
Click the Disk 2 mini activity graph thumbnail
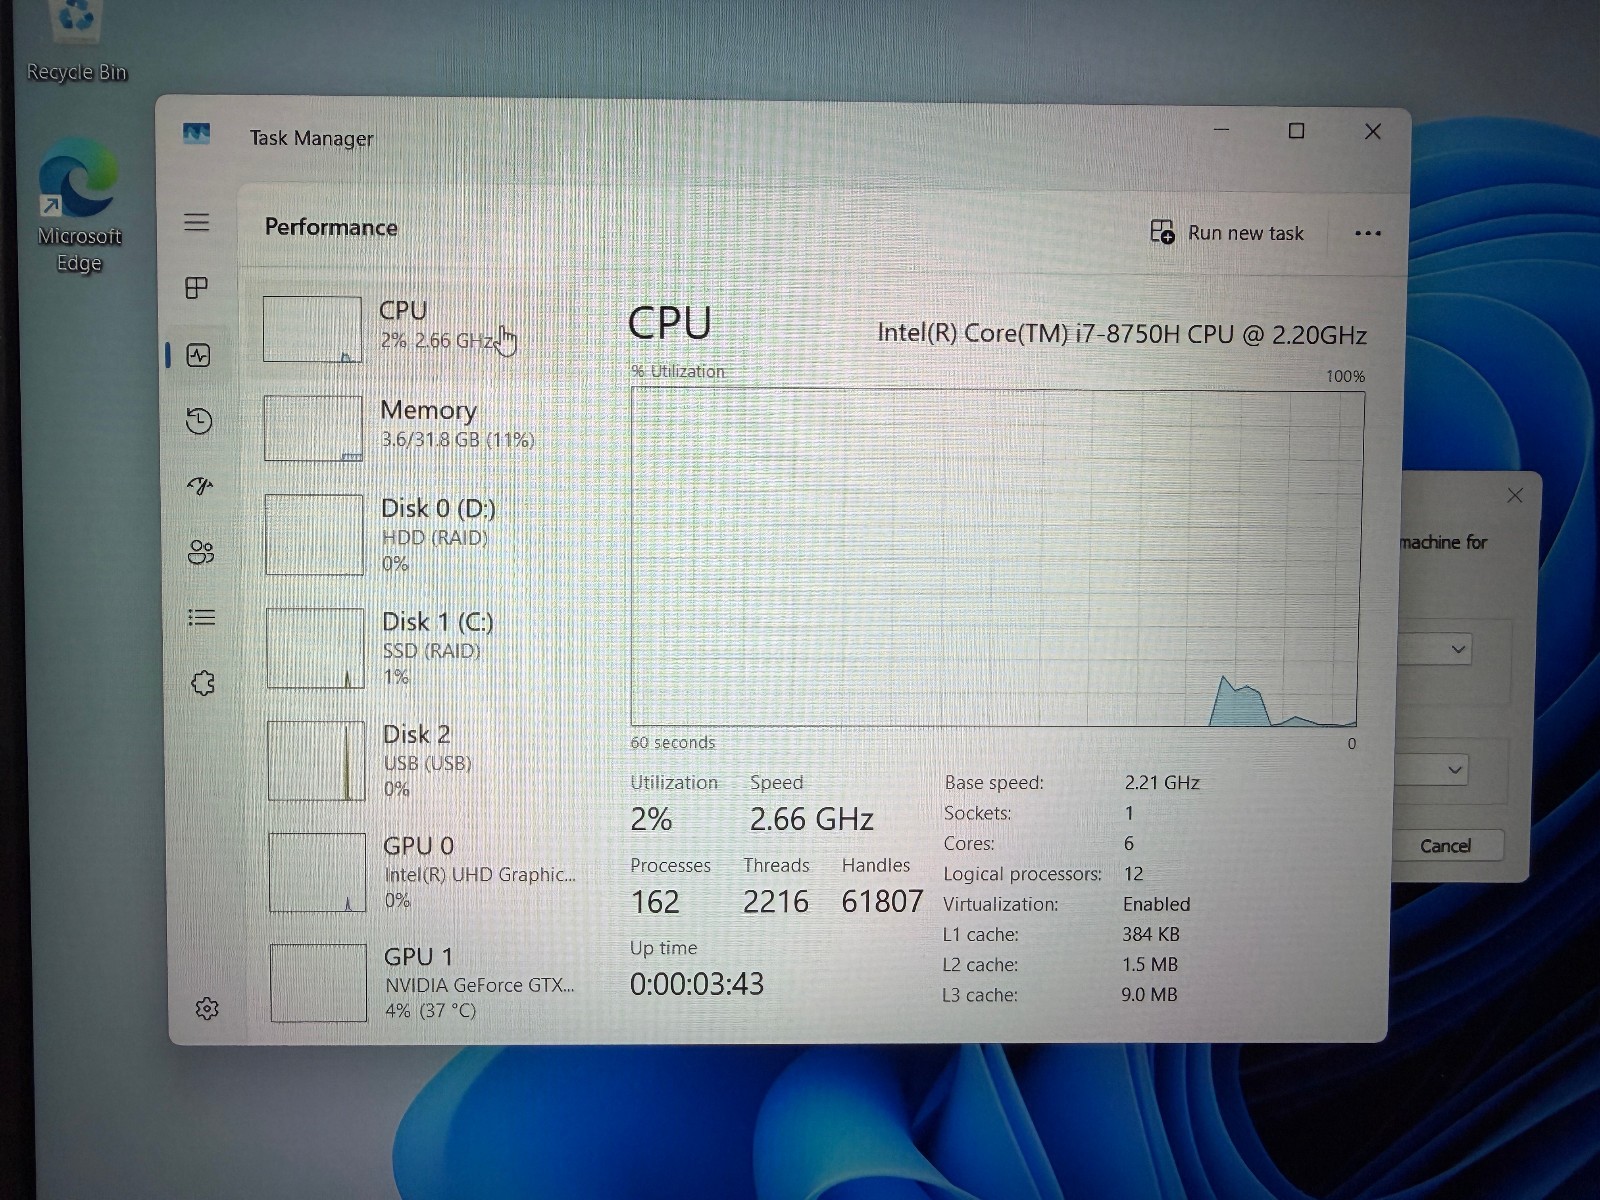click(x=317, y=761)
